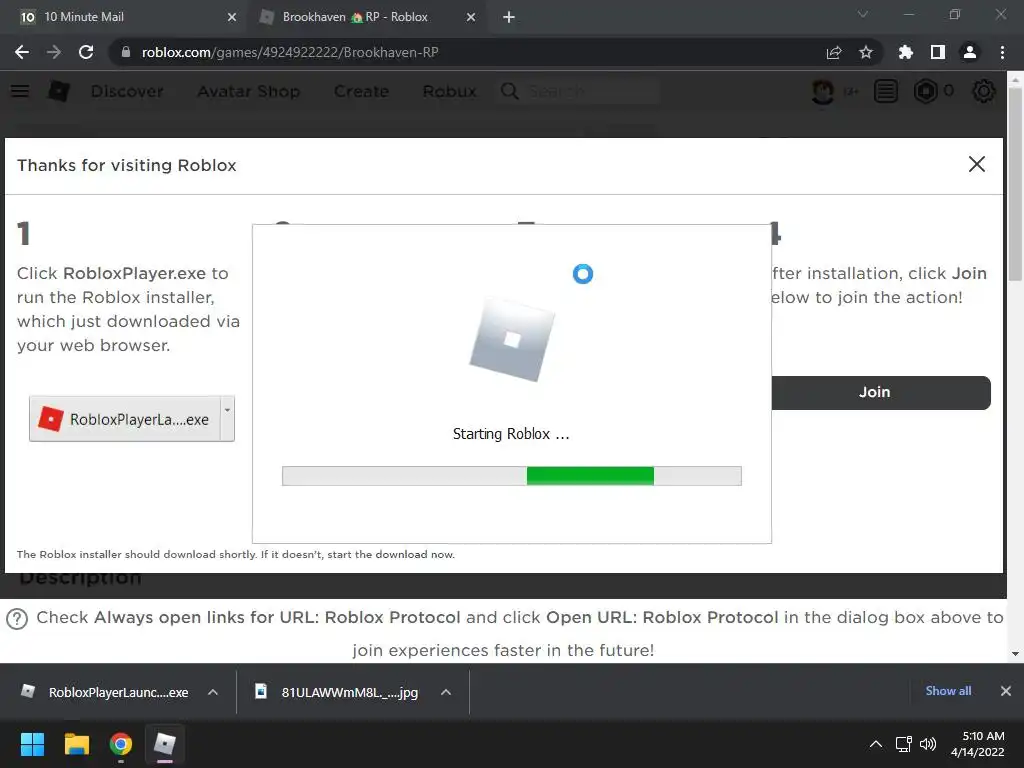Close the Brookhaven RP tab
Viewport: 1024px width, 768px height.
point(471,18)
